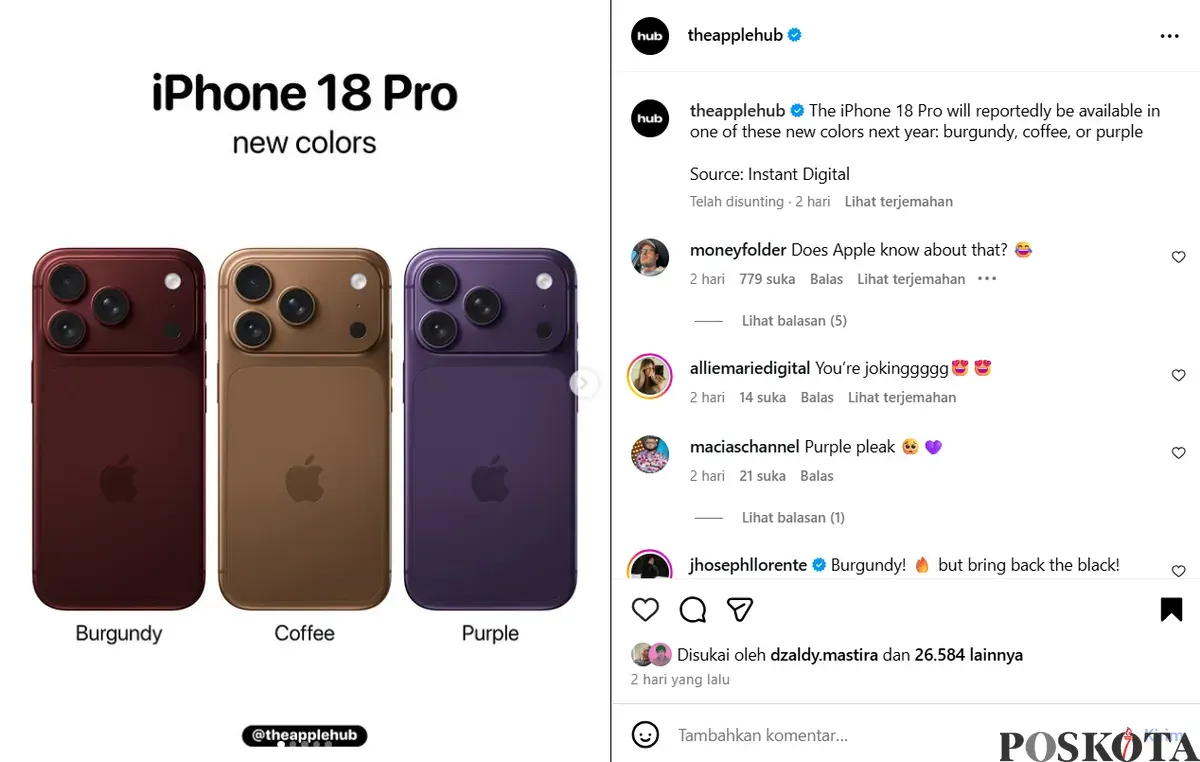1200x762 pixels.
Task: Open more options on moneyfolder's comment
Action: pos(987,279)
